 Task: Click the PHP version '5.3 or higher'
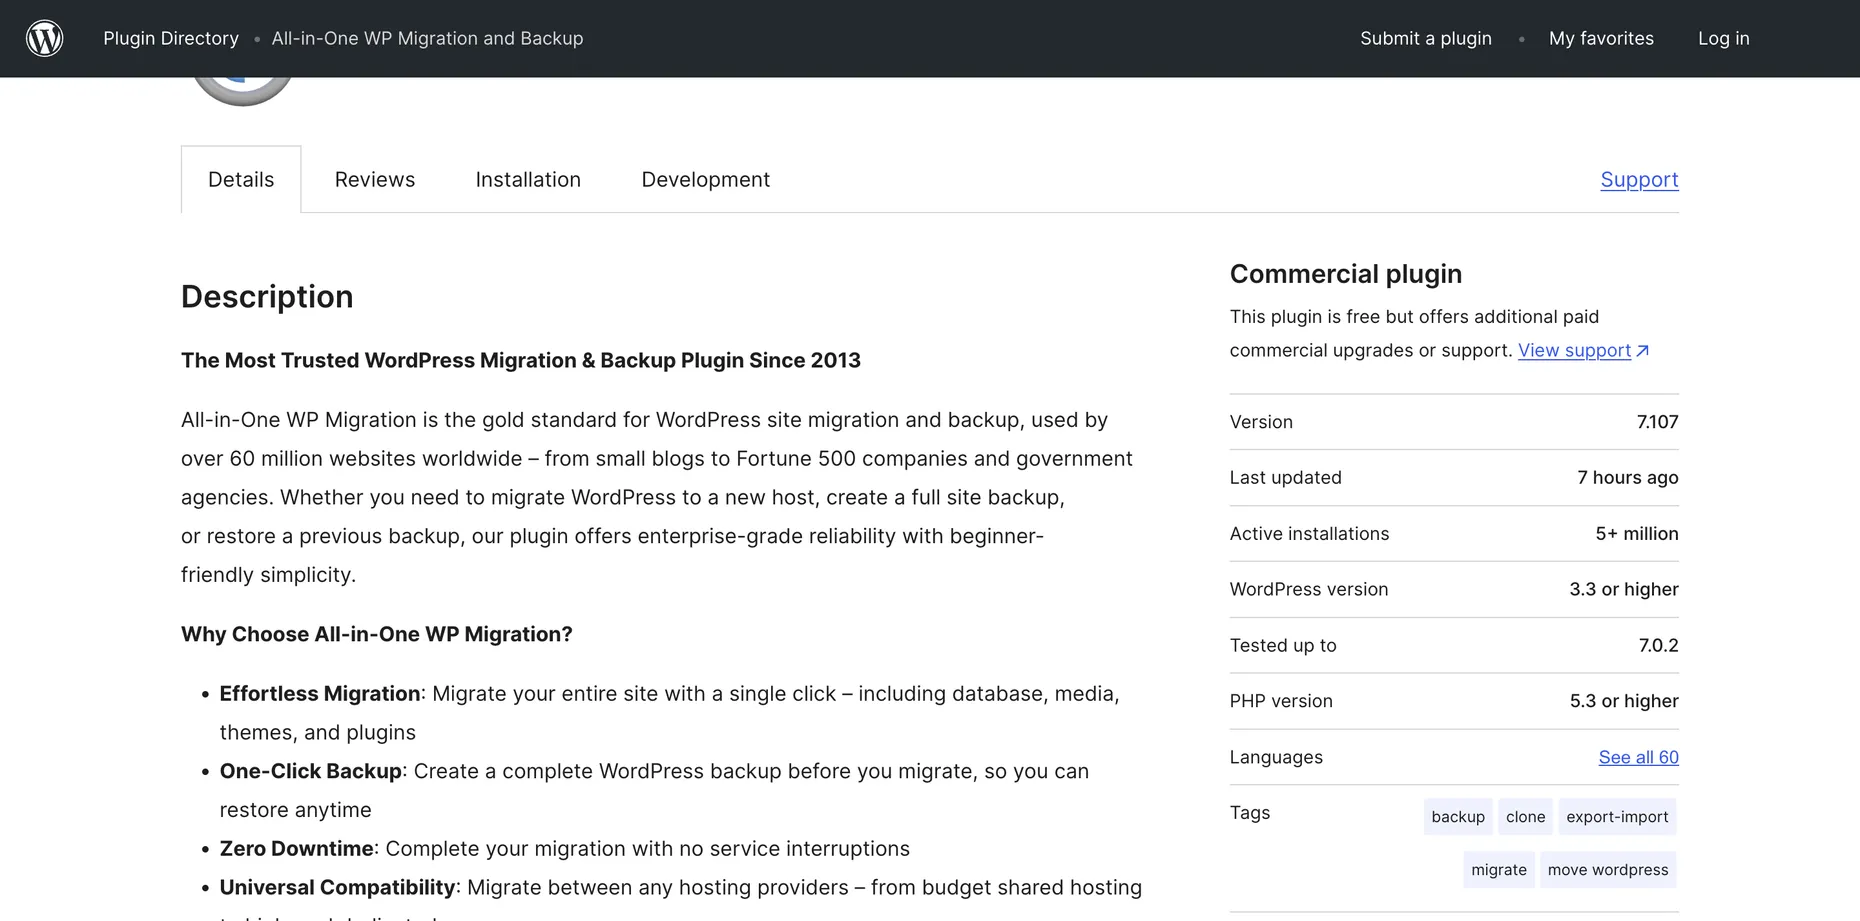click(1624, 702)
